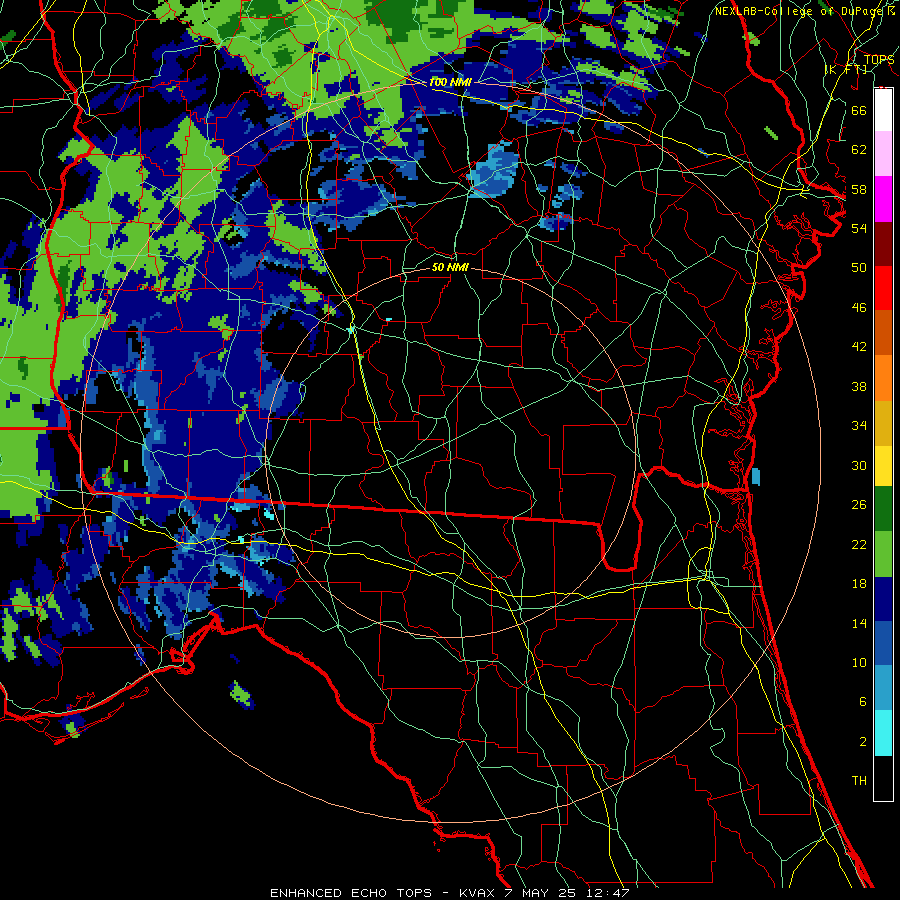Click the 'ENHANCED ECHO TOPS' caption text
The height and width of the screenshot is (900, 900).
pos(351,893)
